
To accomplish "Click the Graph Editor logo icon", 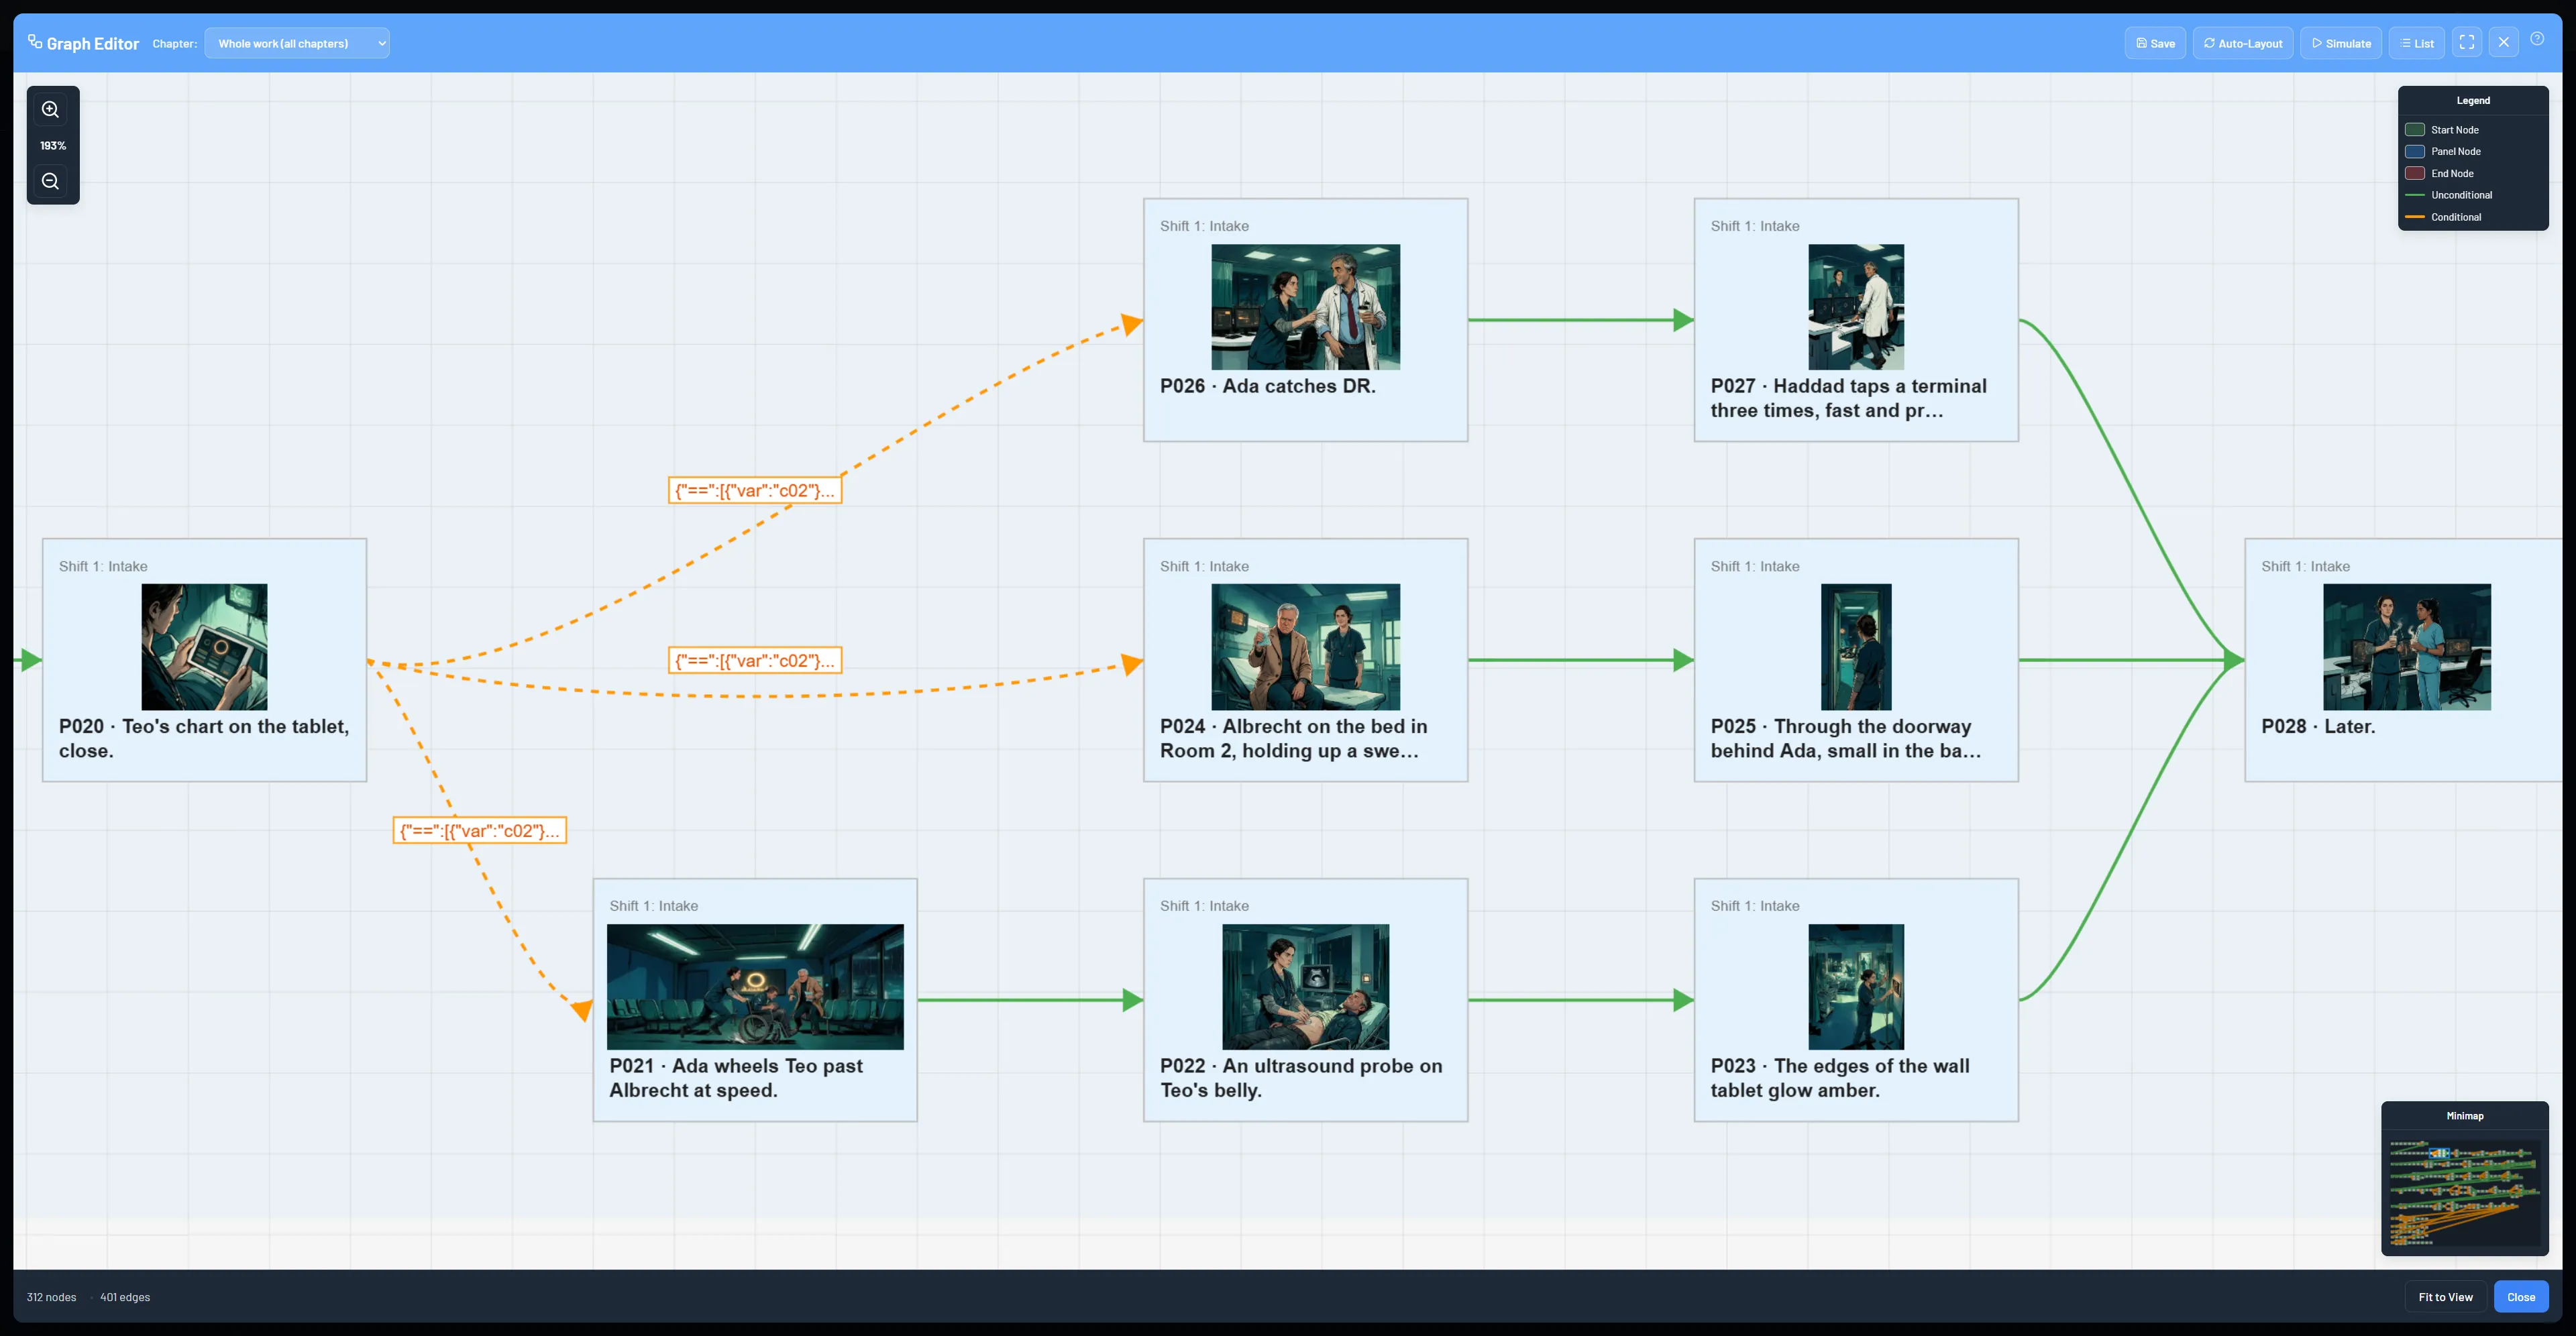I will pos(35,42).
